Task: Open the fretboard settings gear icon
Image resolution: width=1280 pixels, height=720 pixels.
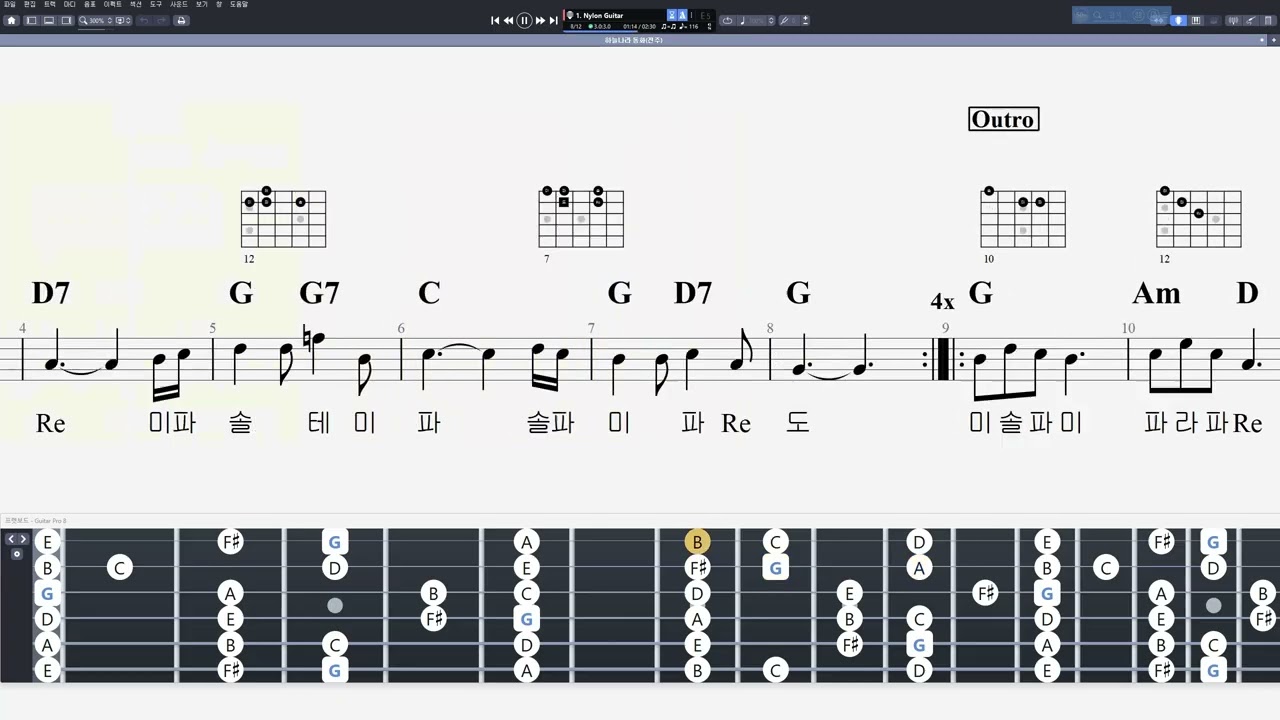Action: point(16,553)
